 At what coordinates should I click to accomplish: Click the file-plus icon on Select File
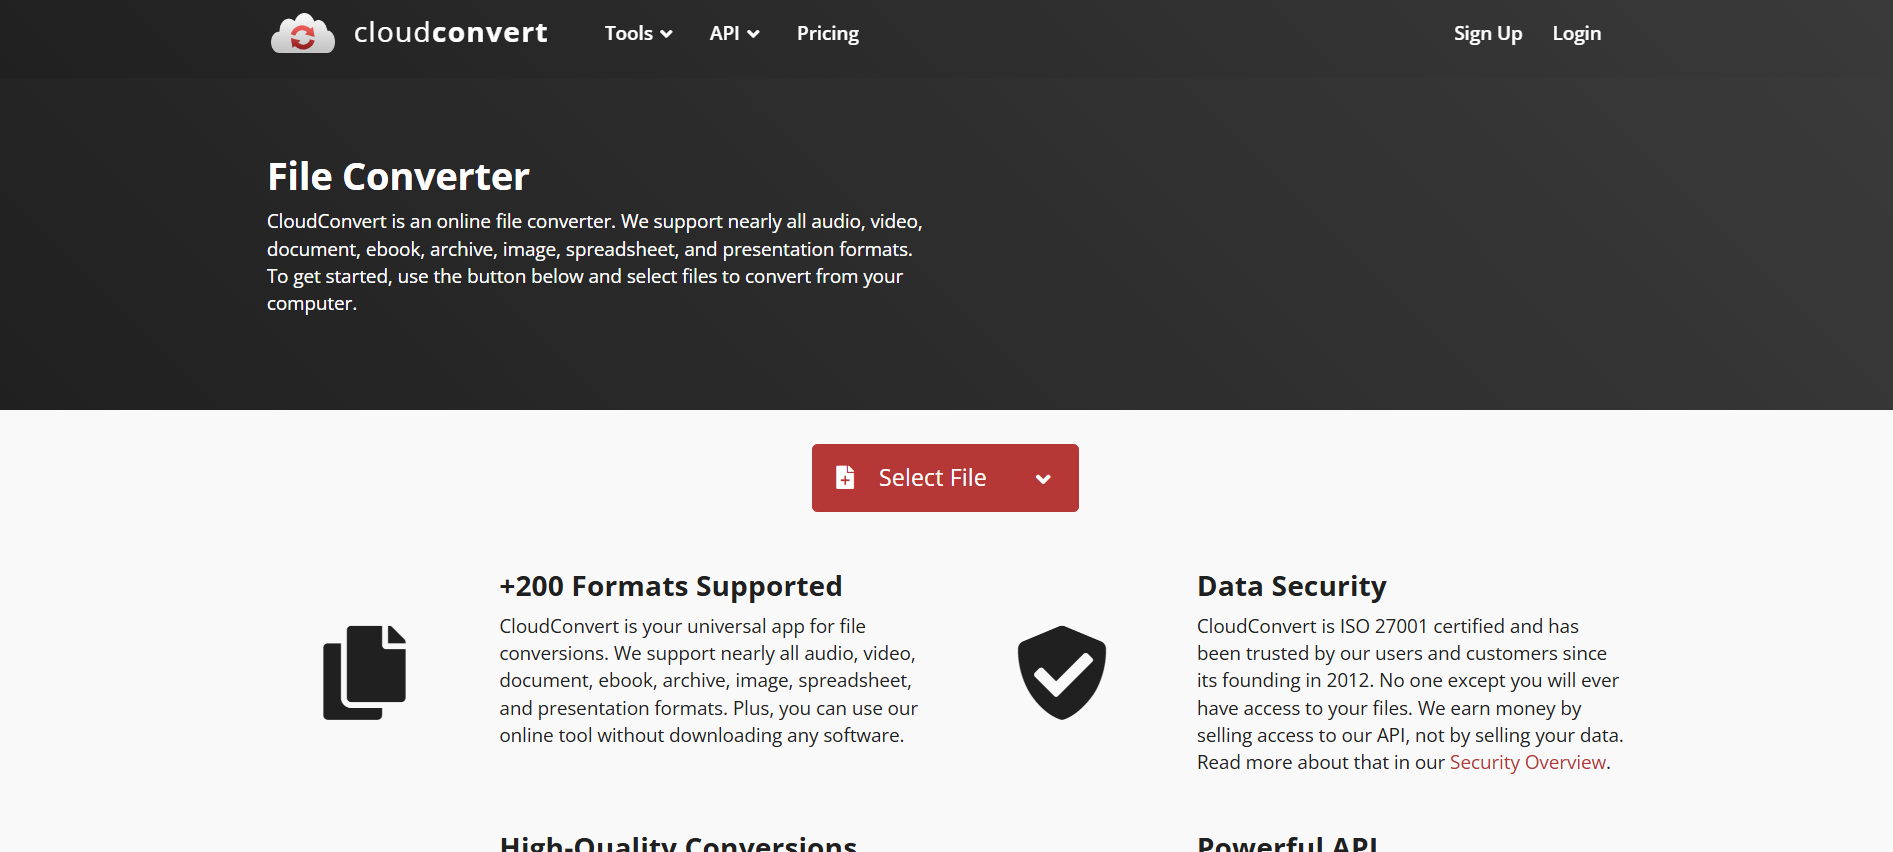click(x=845, y=478)
